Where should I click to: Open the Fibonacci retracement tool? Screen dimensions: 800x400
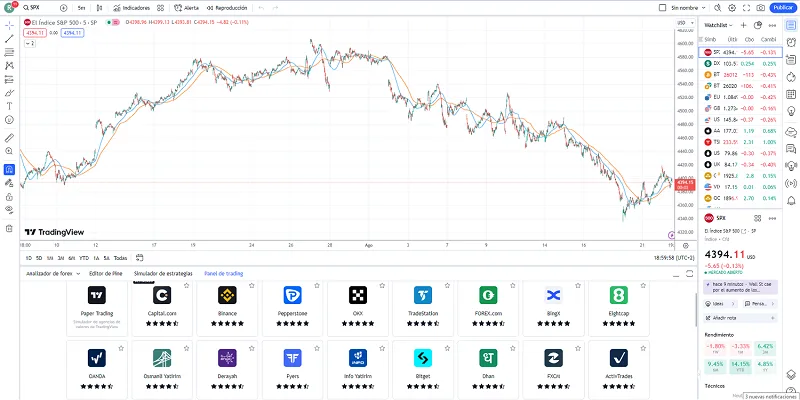pos(9,53)
